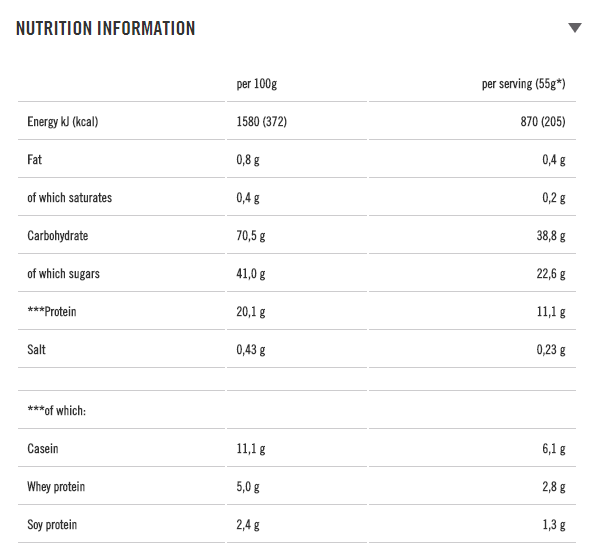This screenshot has width=597, height=555.
Task: Click the Casein row label
Action: click(x=43, y=448)
